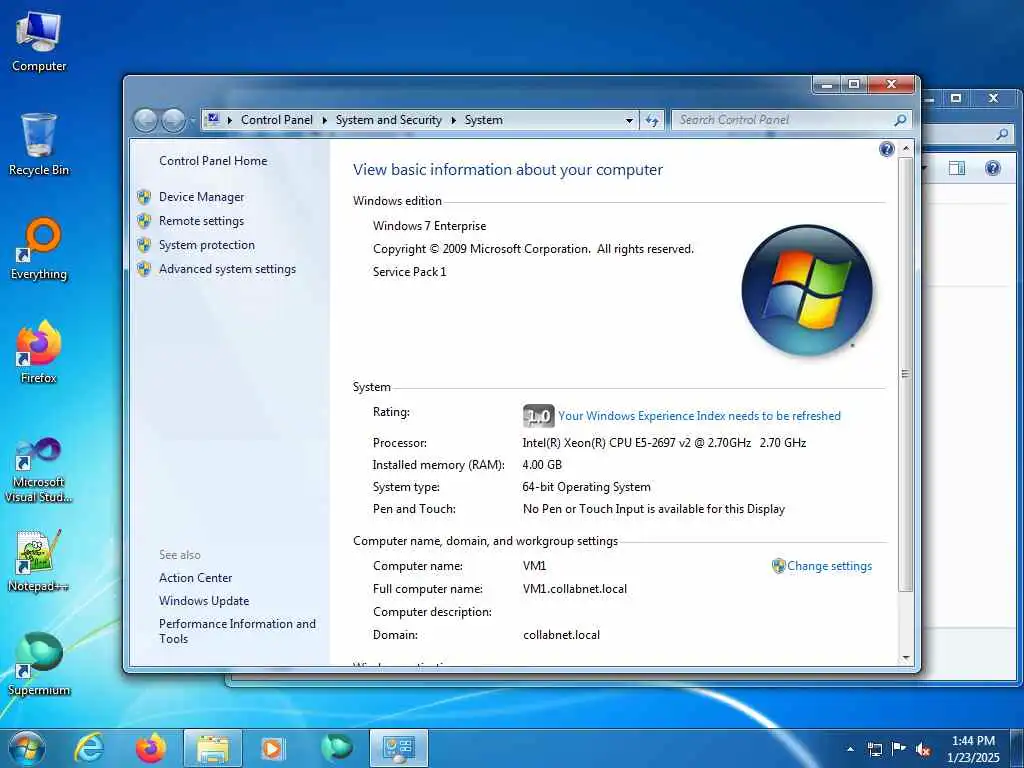Open Action Center flag in system tray

click(899, 749)
